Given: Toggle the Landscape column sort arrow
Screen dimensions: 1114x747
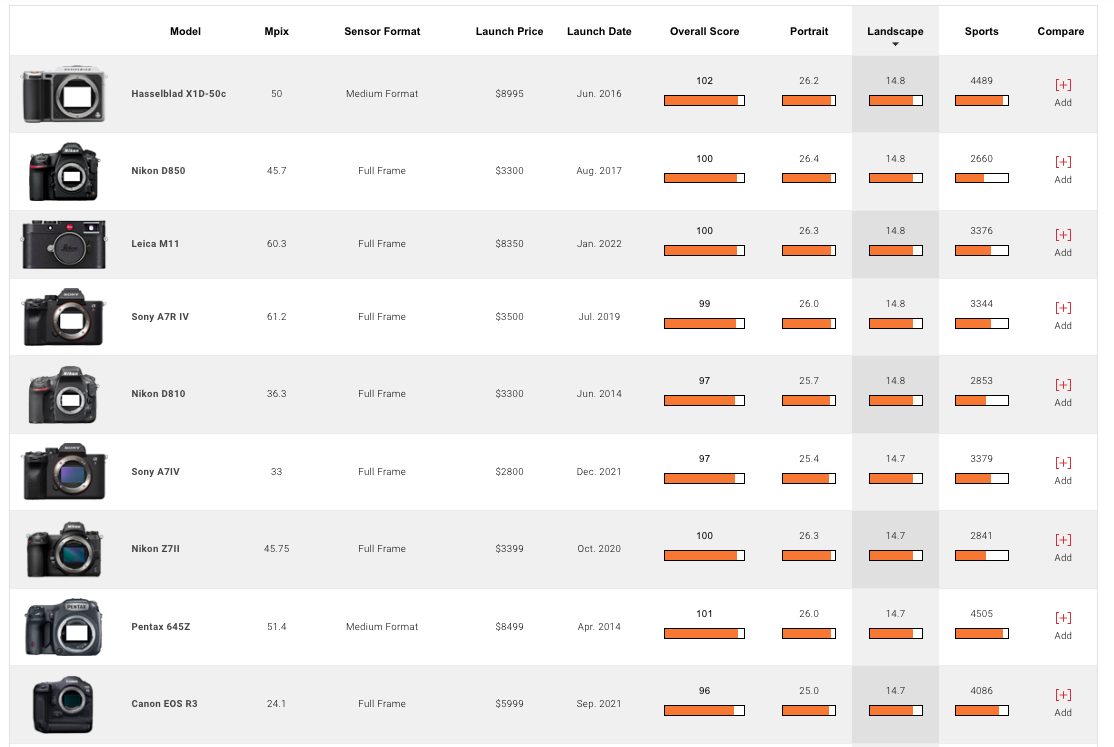Looking at the screenshot, I should click(895, 44).
